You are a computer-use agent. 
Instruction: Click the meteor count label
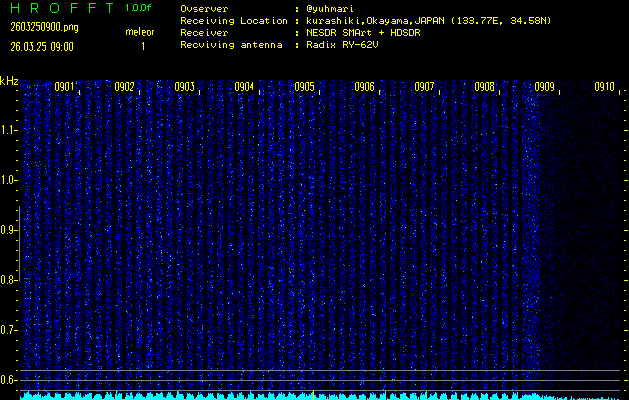[140, 32]
